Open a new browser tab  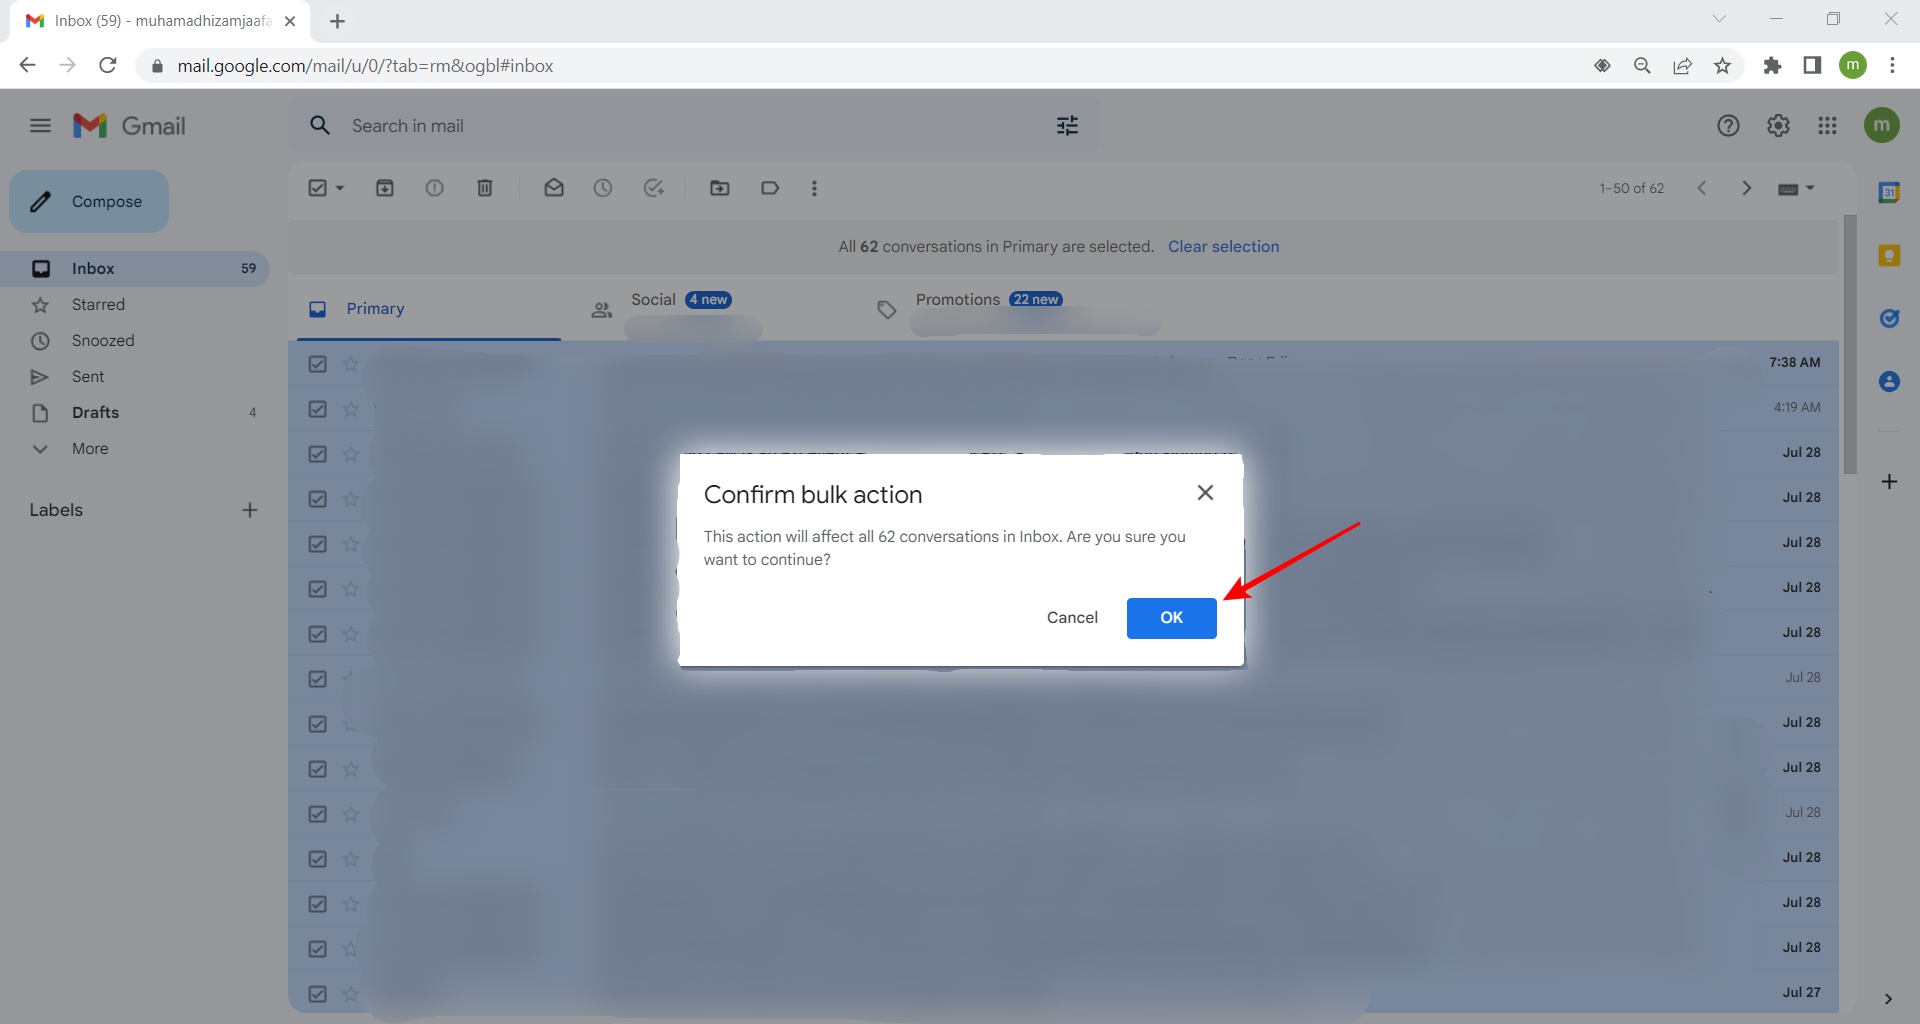pyautogui.click(x=337, y=21)
